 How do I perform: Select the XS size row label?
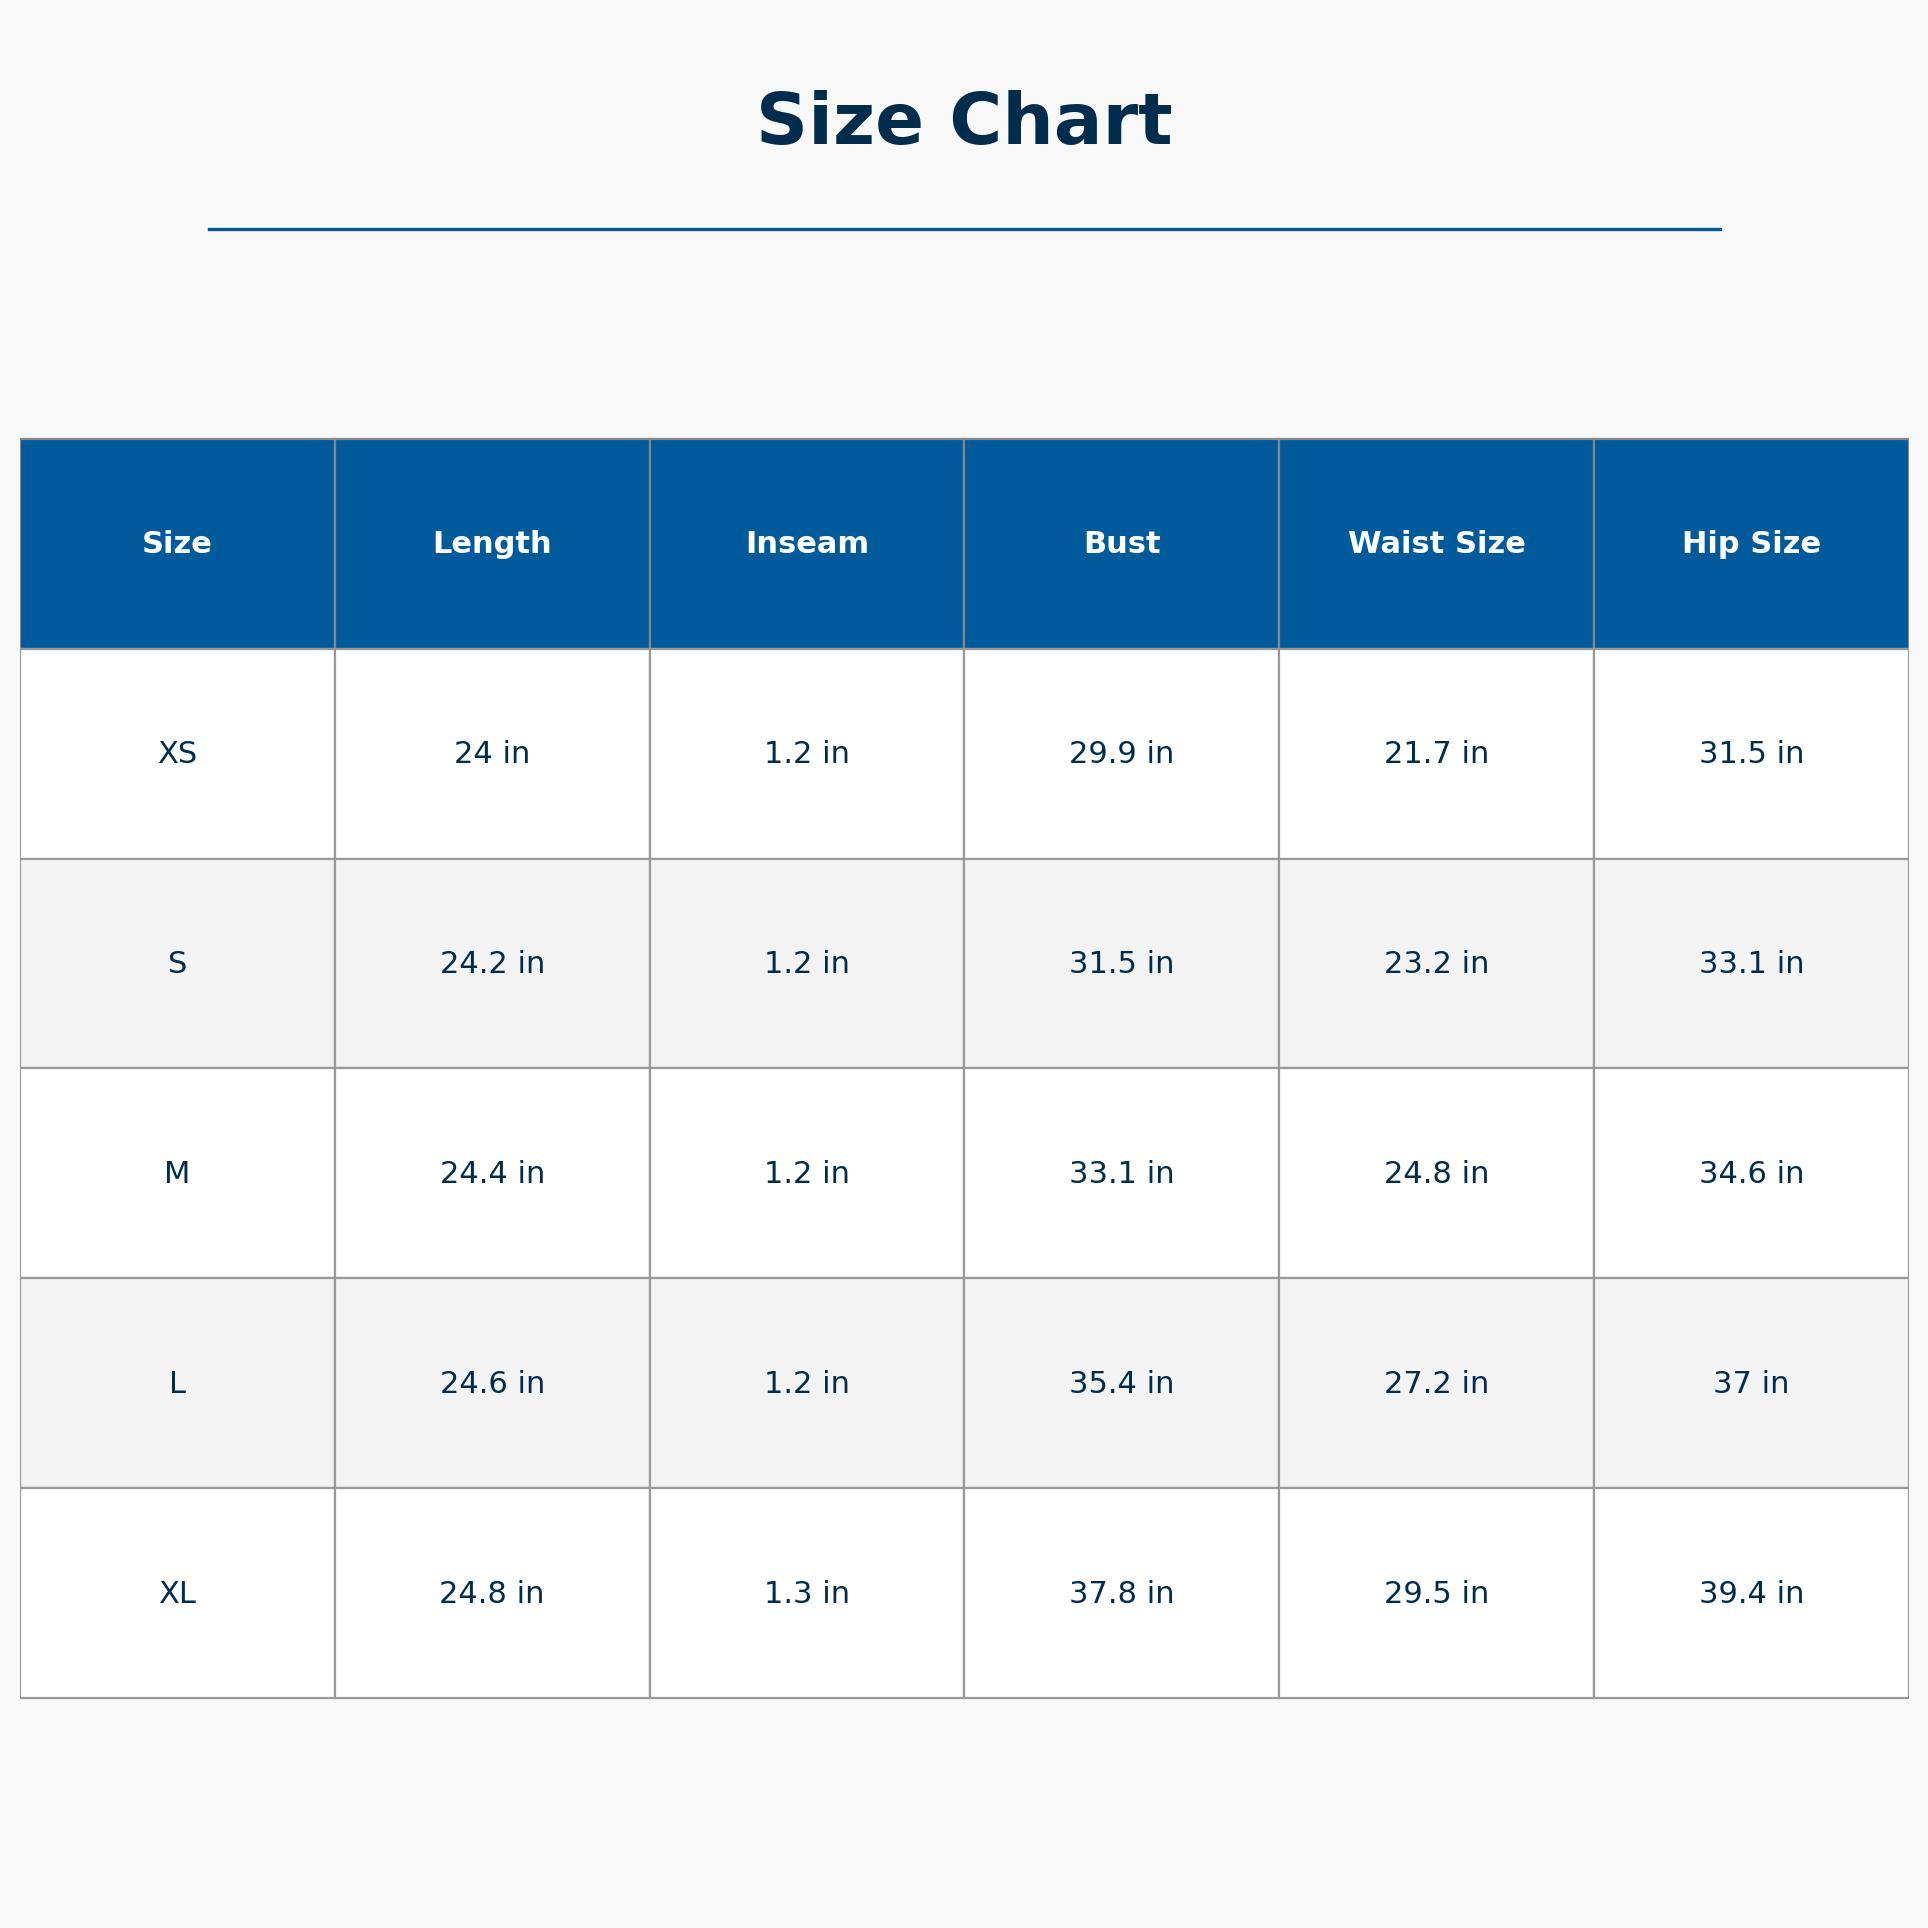177,753
